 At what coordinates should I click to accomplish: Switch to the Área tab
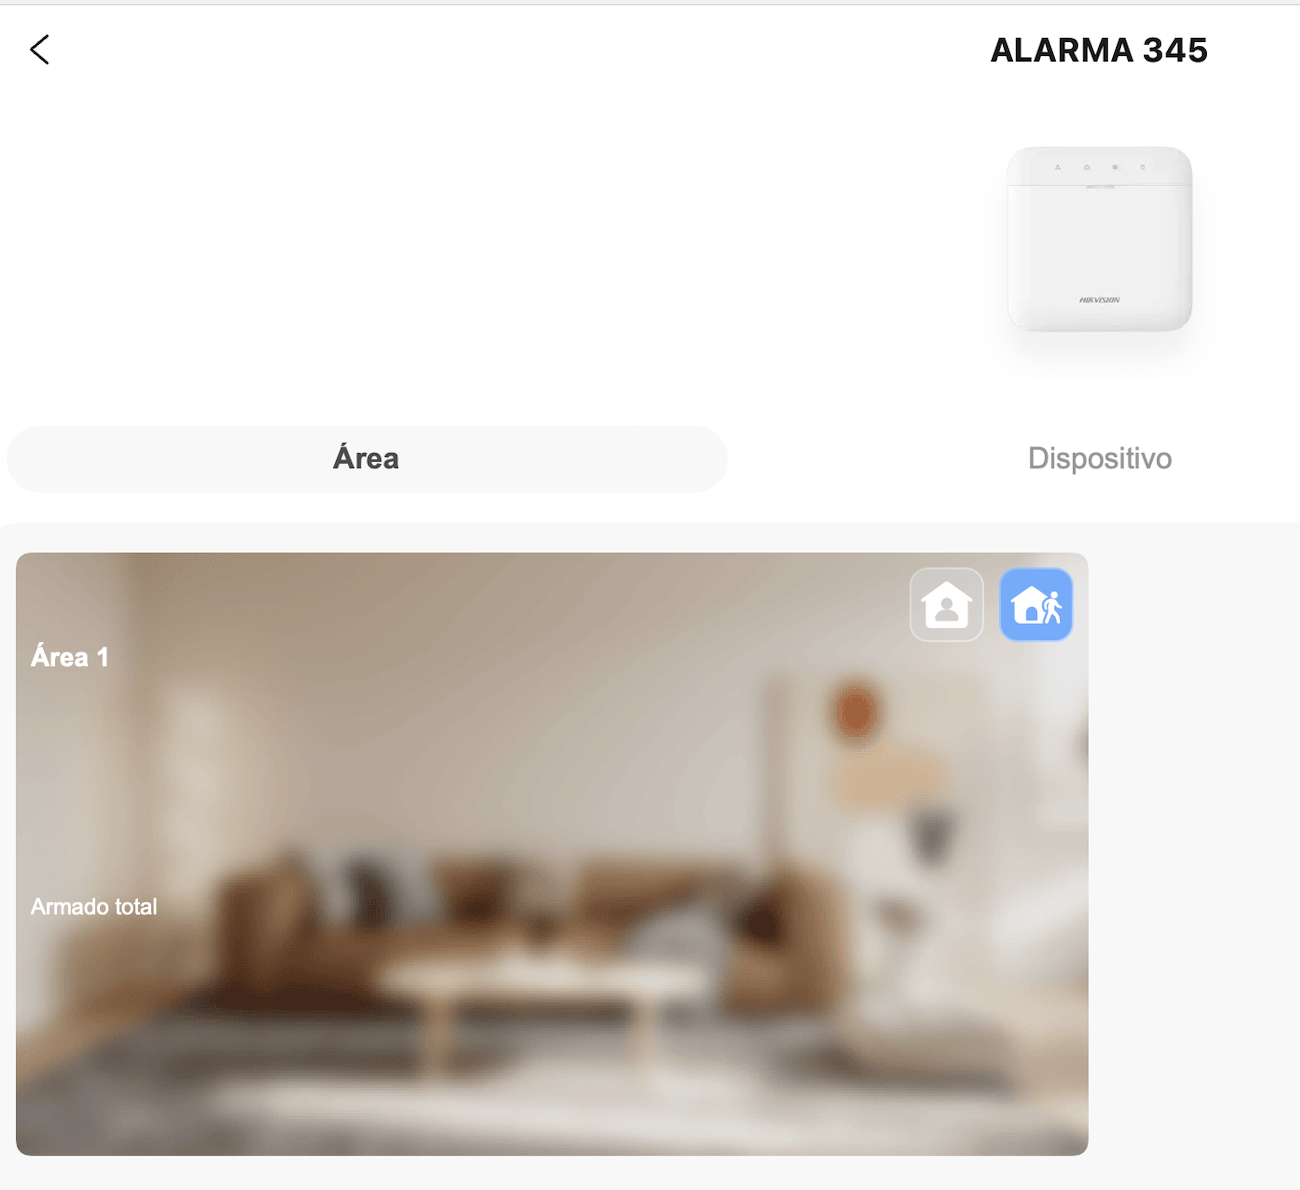(x=366, y=459)
